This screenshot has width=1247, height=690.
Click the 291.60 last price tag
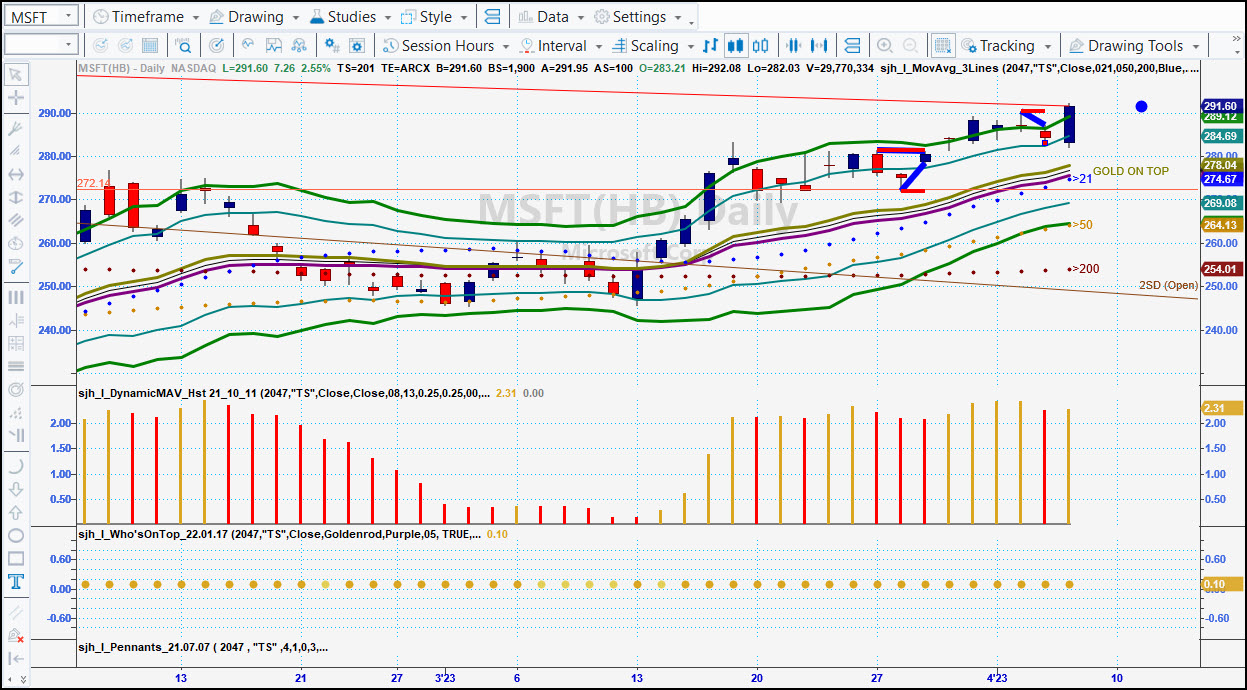point(1220,106)
